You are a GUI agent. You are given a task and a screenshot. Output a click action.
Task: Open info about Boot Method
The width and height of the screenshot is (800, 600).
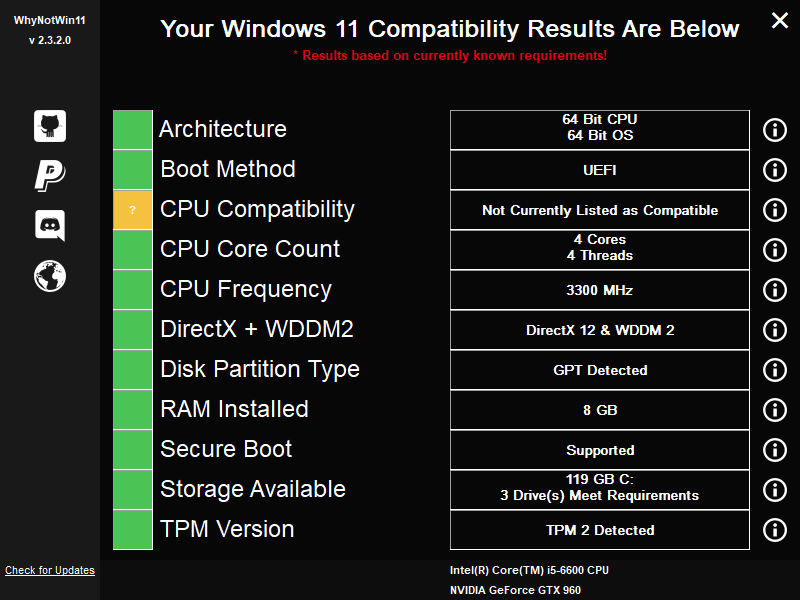coord(774,170)
